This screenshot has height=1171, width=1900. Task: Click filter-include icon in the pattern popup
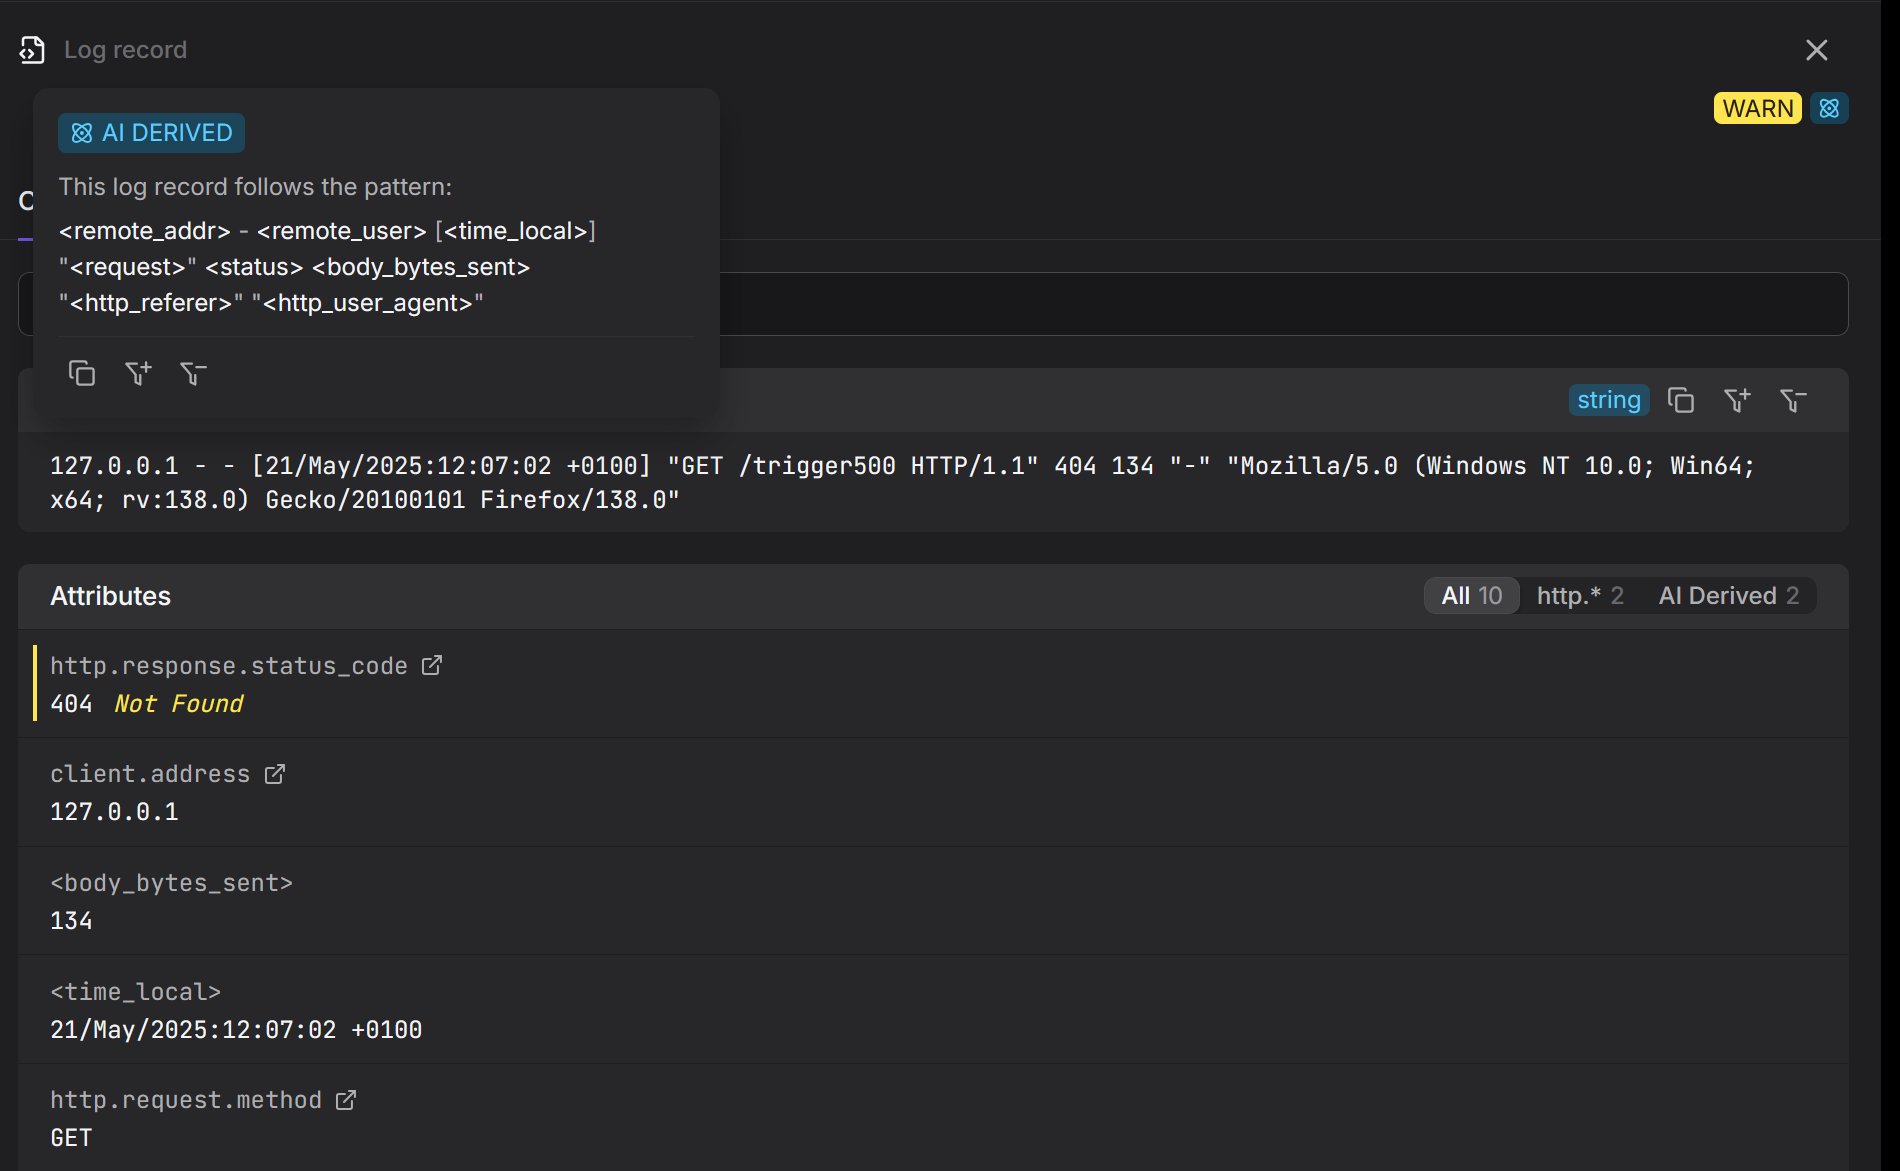pos(137,374)
